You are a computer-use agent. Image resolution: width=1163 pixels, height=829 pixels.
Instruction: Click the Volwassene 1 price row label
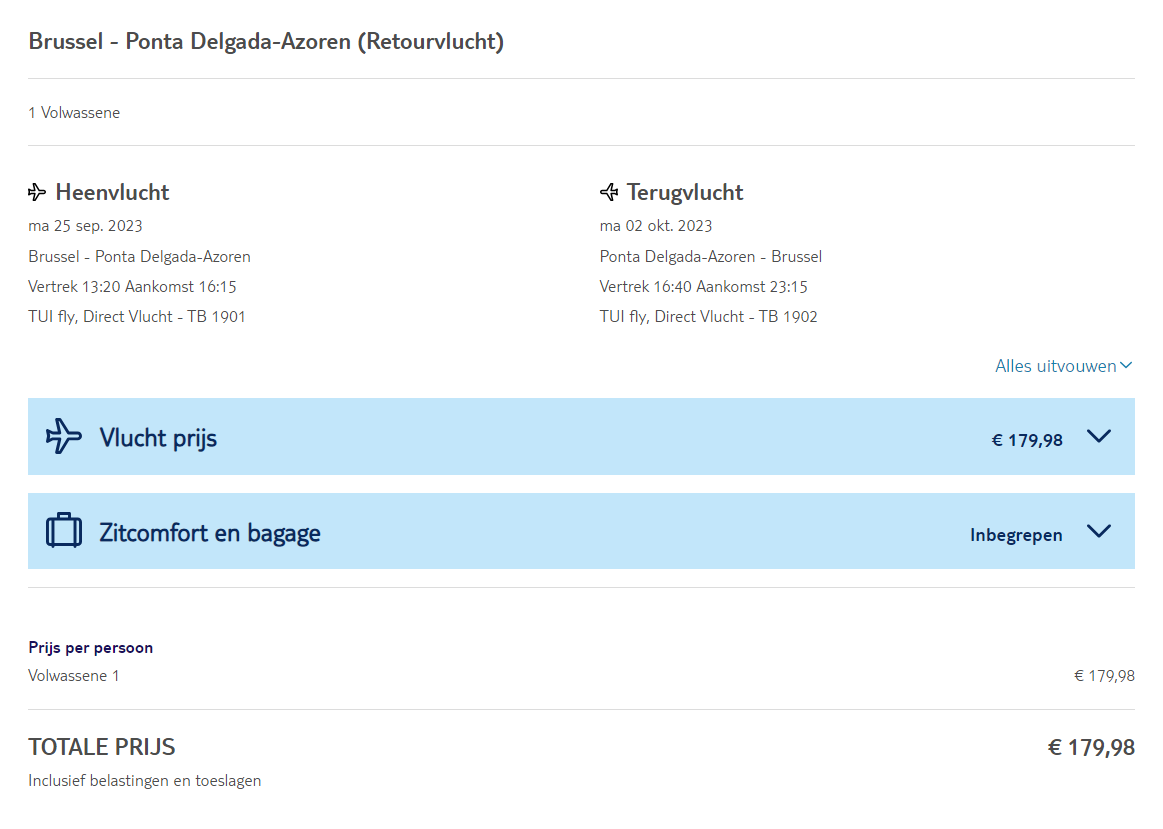pos(74,676)
